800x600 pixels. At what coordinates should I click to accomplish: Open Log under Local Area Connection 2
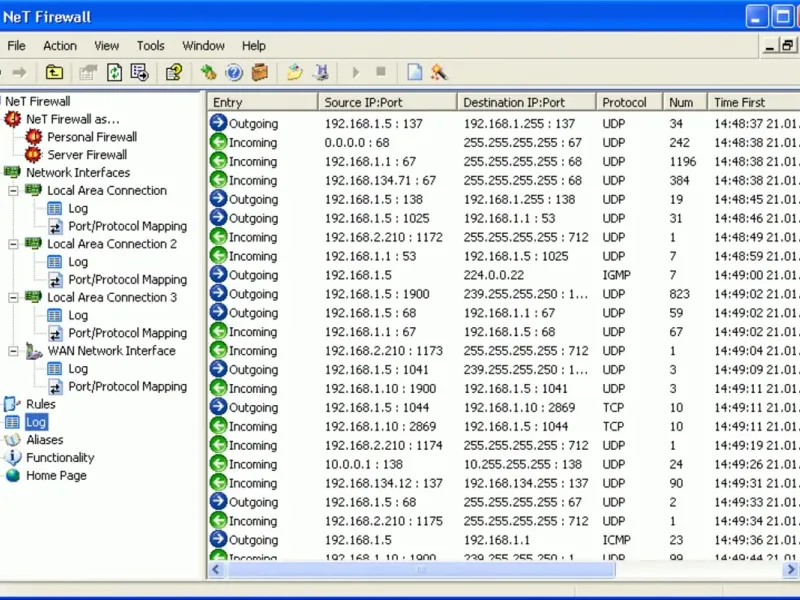[x=78, y=262]
